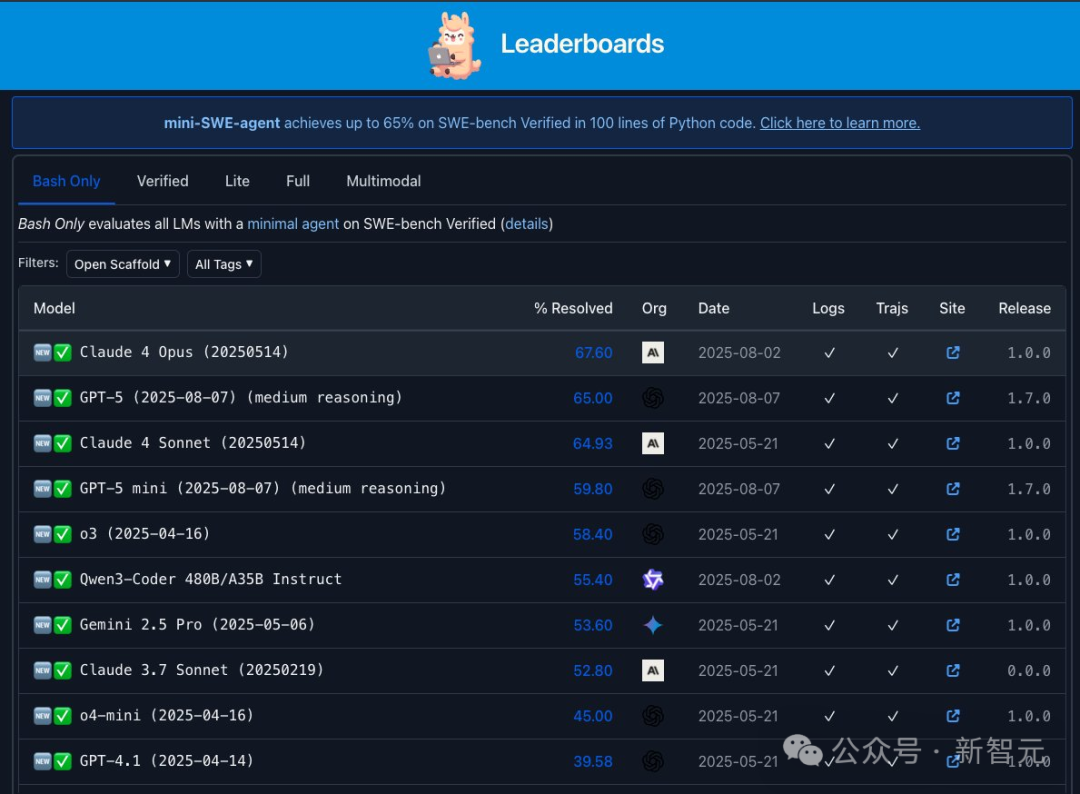
Task: Click the "GPT-4.1 (2025-04-14)" model name
Action: tap(167, 761)
